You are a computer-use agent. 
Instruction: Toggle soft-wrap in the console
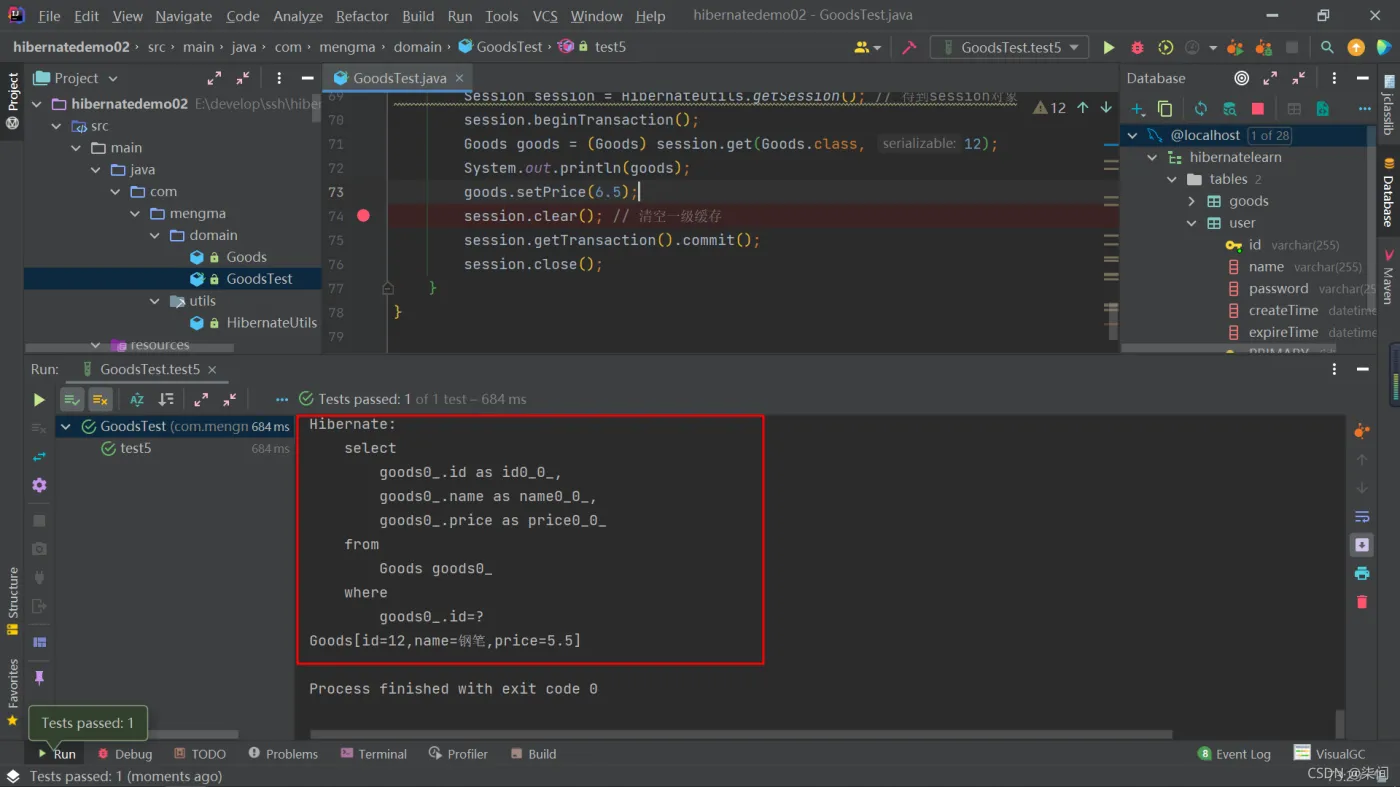(1362, 516)
